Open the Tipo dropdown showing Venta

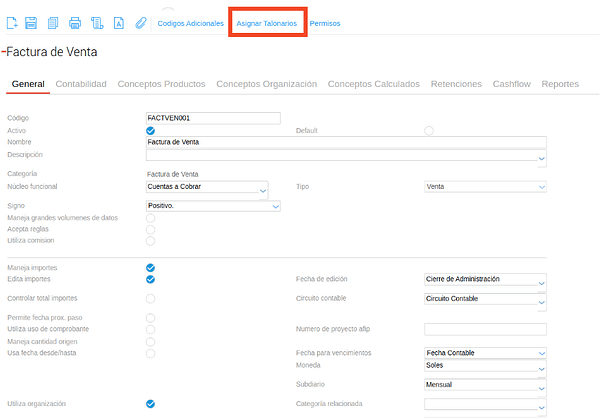pos(485,187)
